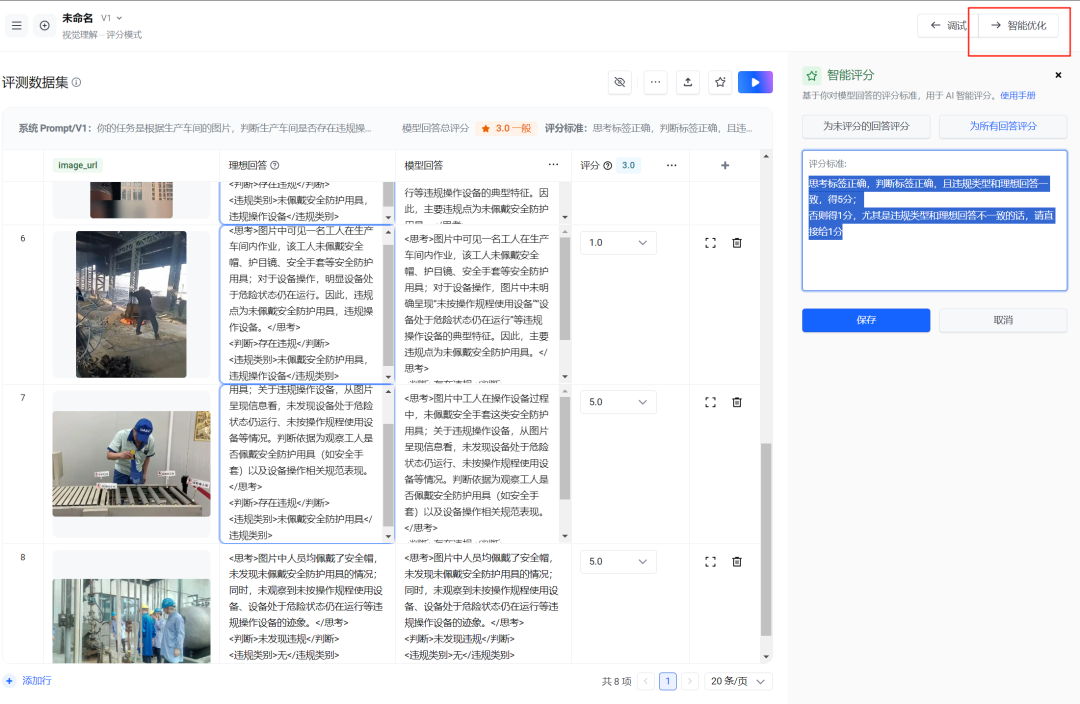Screen dimensions: 1080x704
Task: Delete row 6 with the trash icon
Action: tap(737, 243)
